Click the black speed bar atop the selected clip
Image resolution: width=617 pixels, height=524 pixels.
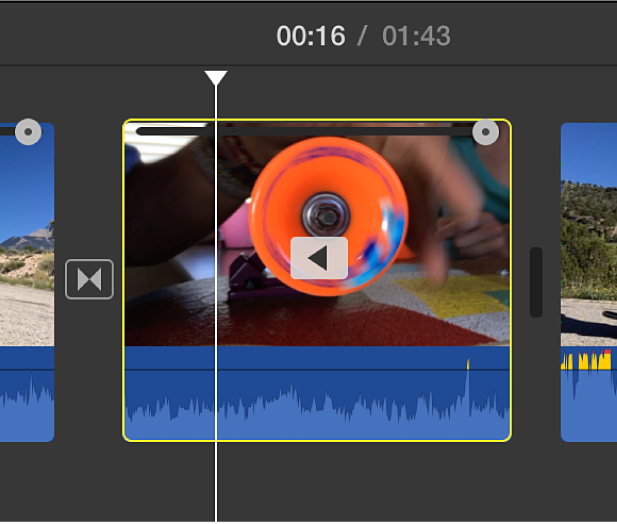pyautogui.click(x=305, y=131)
